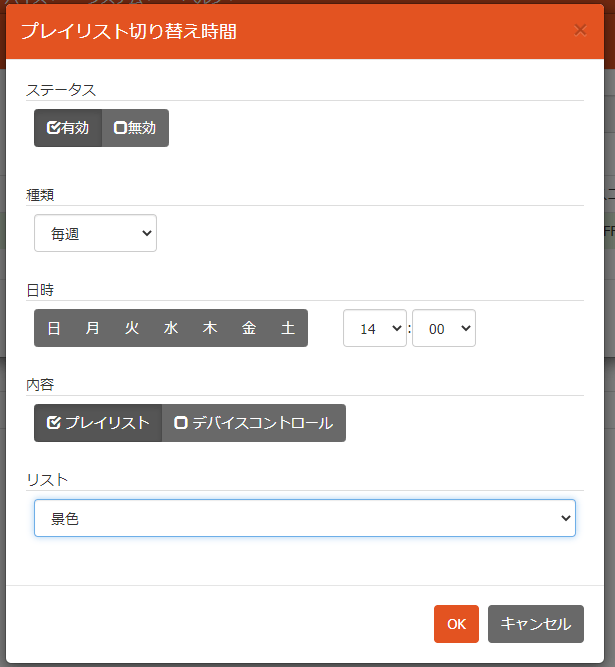Open the リスト dropdown showing 景色
Viewport: 615px width, 667px height.
(305, 518)
